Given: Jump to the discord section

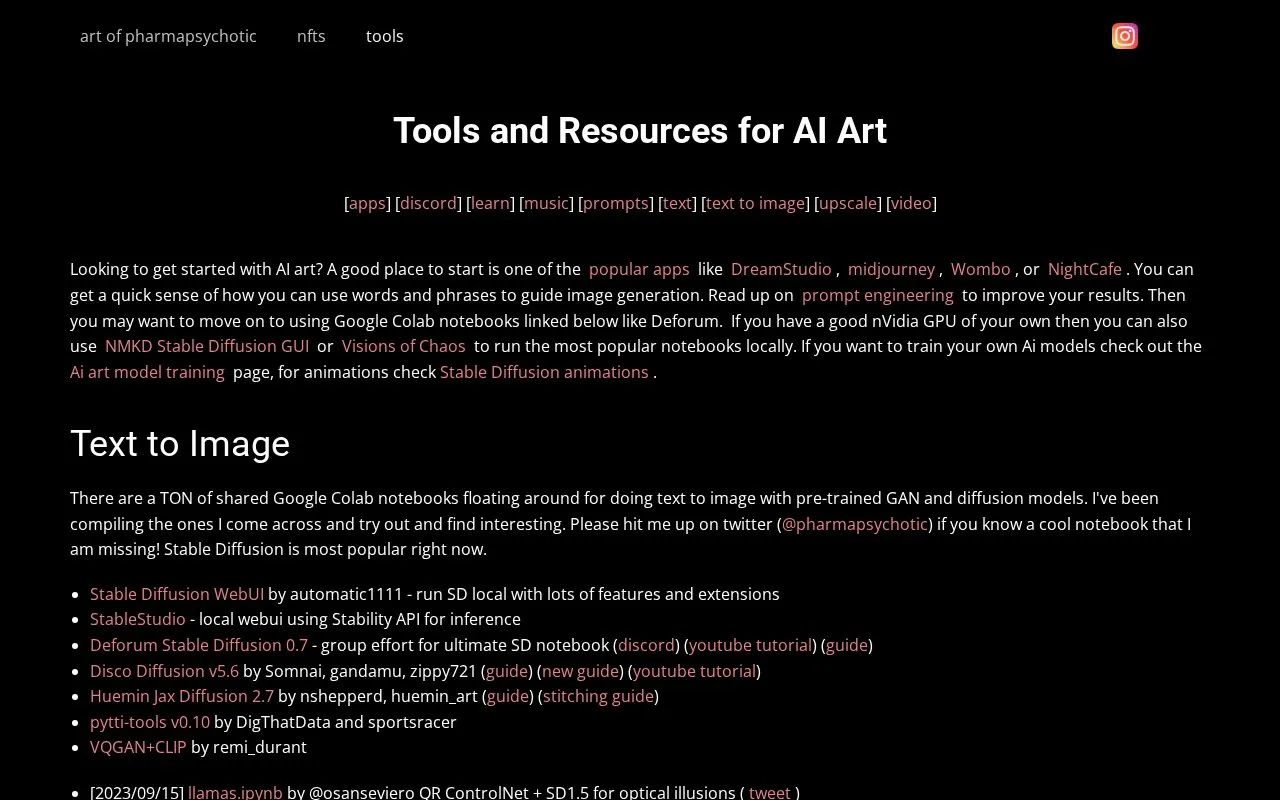Looking at the screenshot, I should (x=429, y=203).
